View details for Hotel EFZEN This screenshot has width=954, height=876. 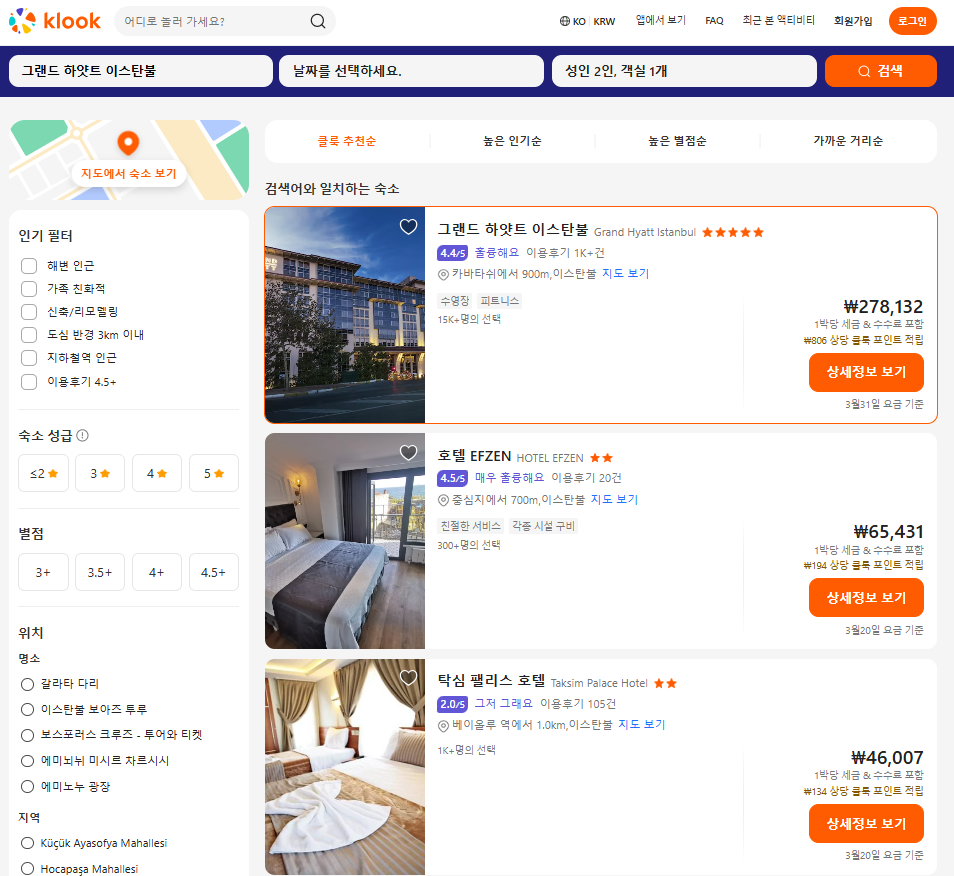tap(866, 598)
